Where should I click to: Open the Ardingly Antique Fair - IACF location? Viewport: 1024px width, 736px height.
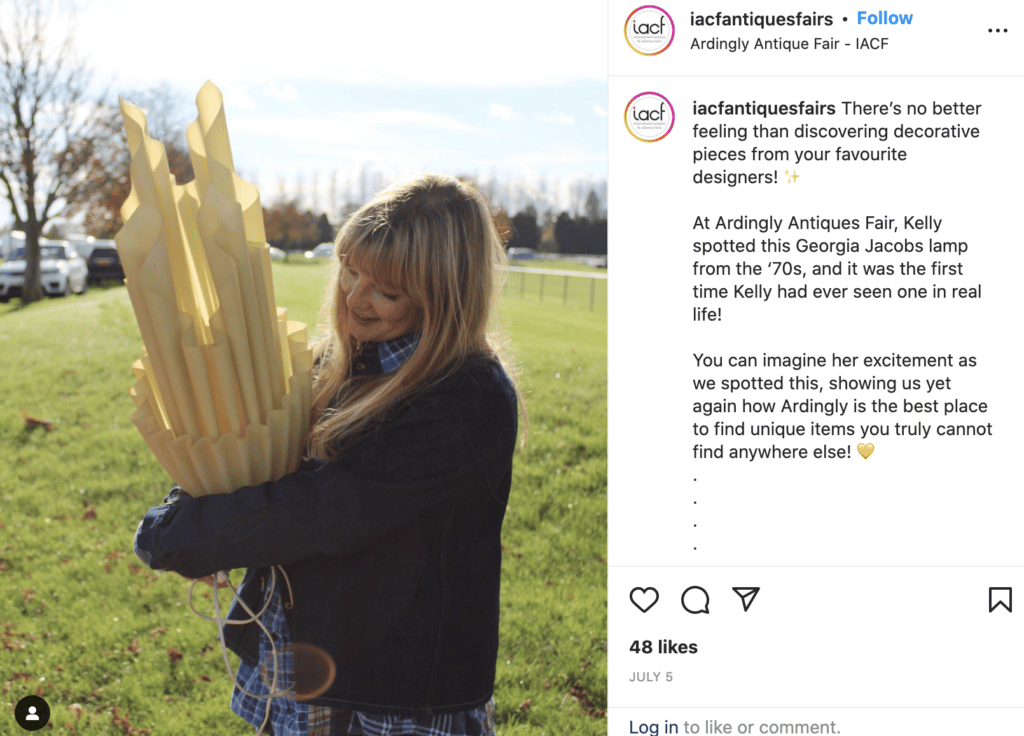click(789, 44)
